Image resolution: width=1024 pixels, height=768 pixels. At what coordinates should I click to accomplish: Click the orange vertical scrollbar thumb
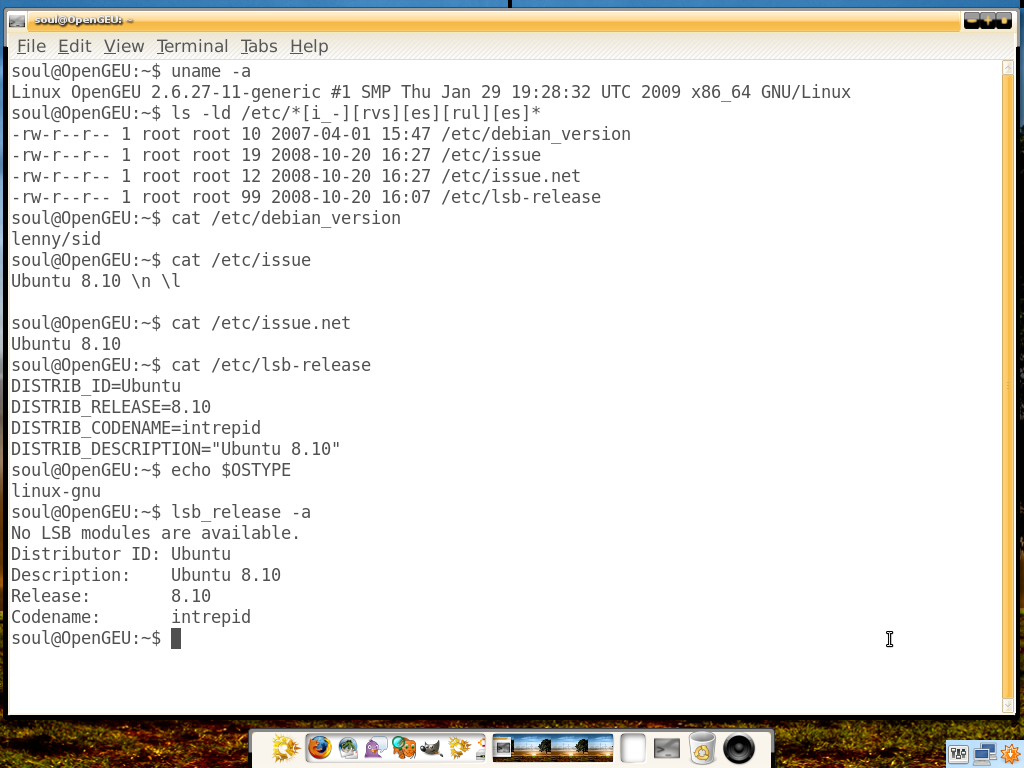coord(1008,385)
